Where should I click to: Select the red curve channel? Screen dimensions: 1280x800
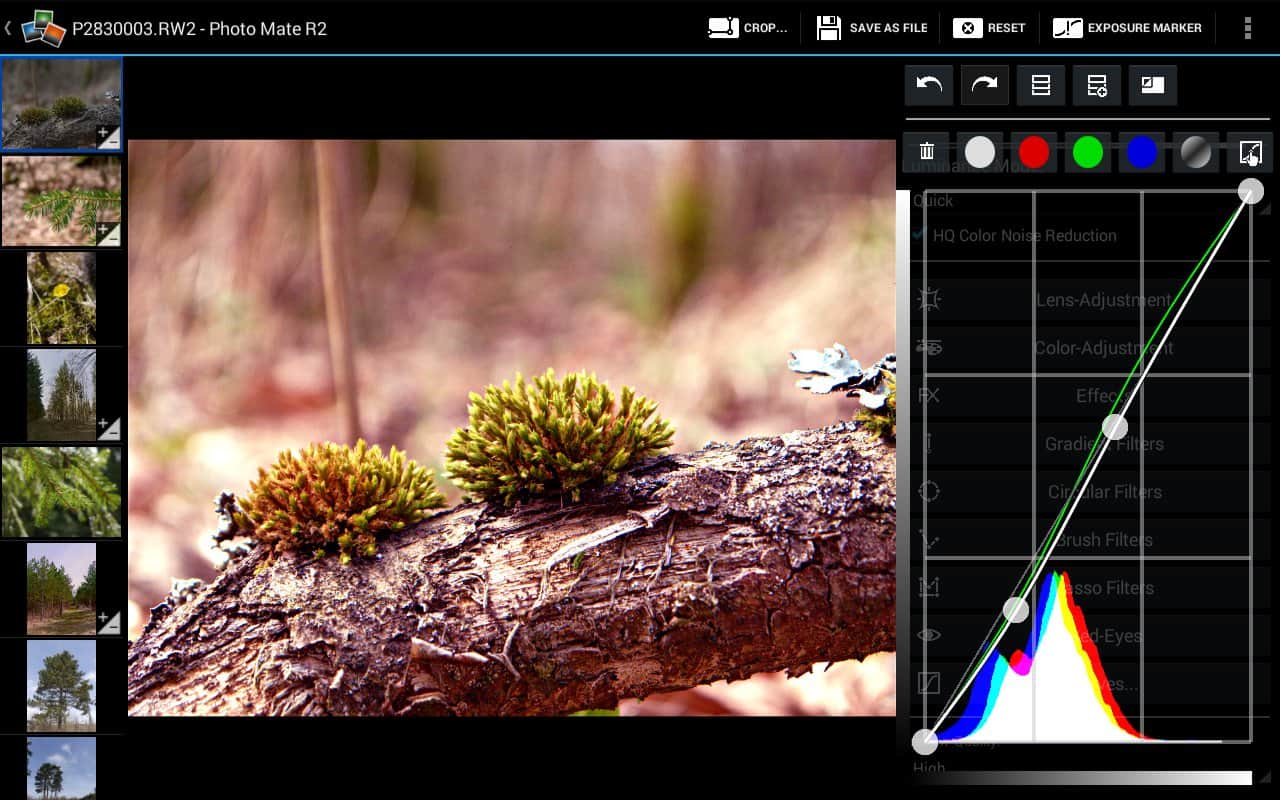pyautogui.click(x=1034, y=152)
